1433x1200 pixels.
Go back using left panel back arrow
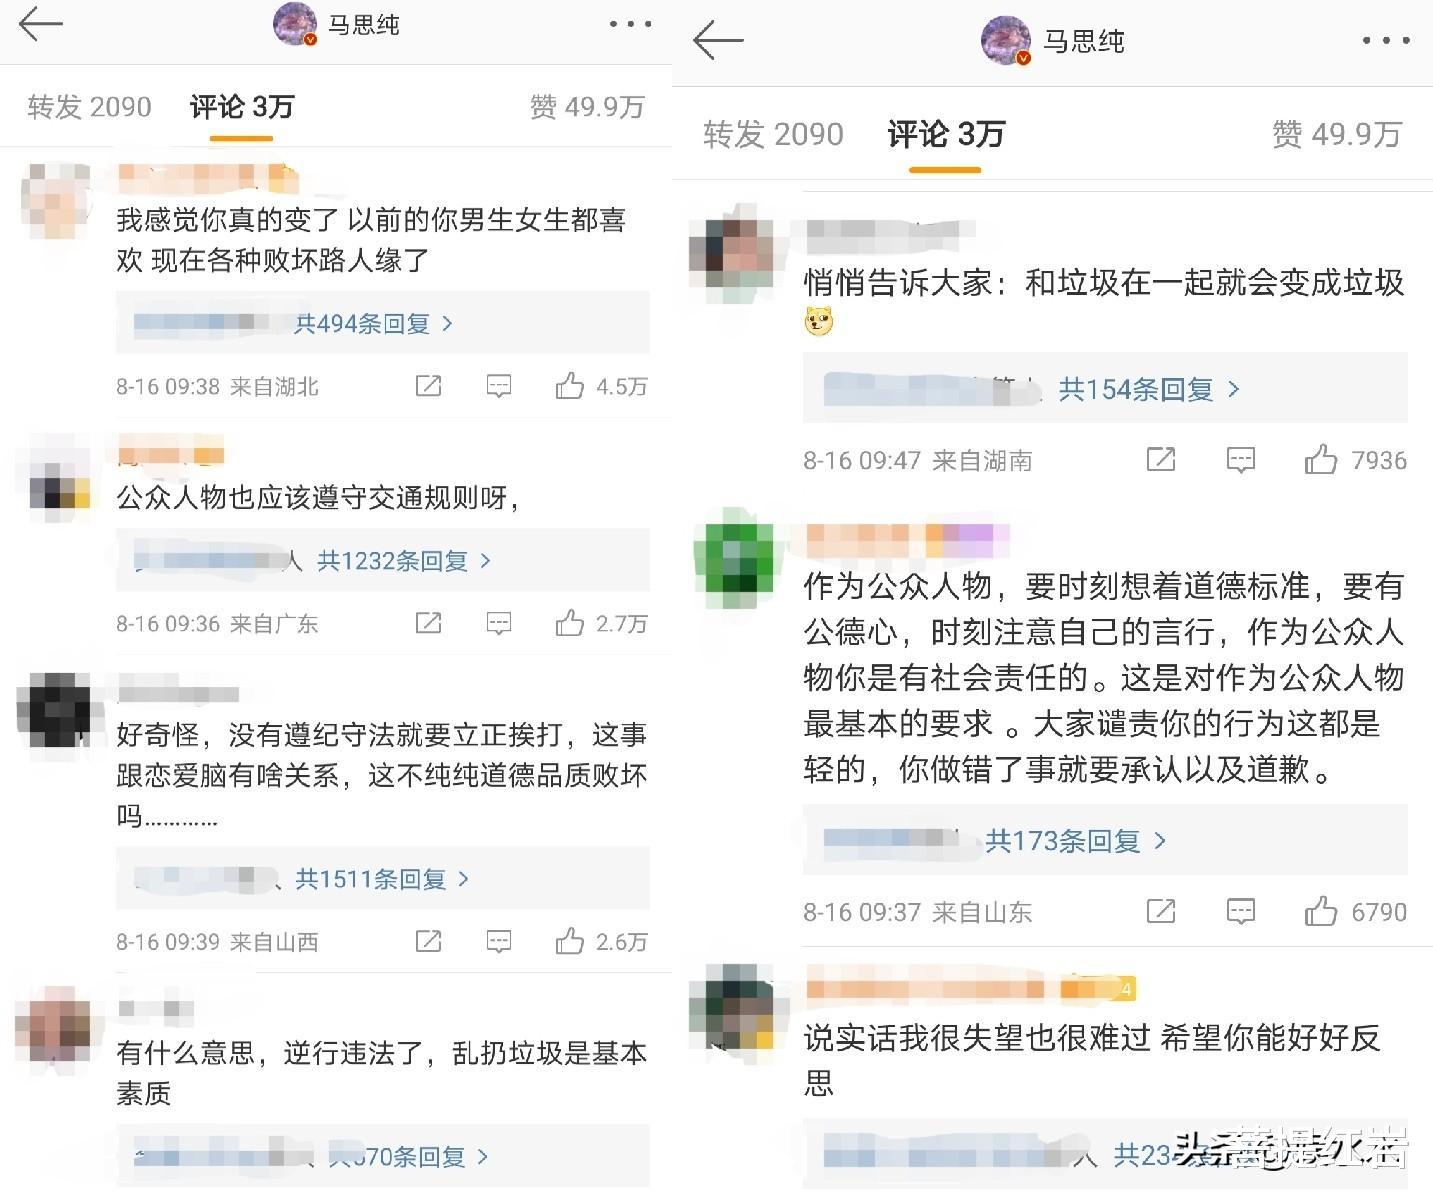41,24
